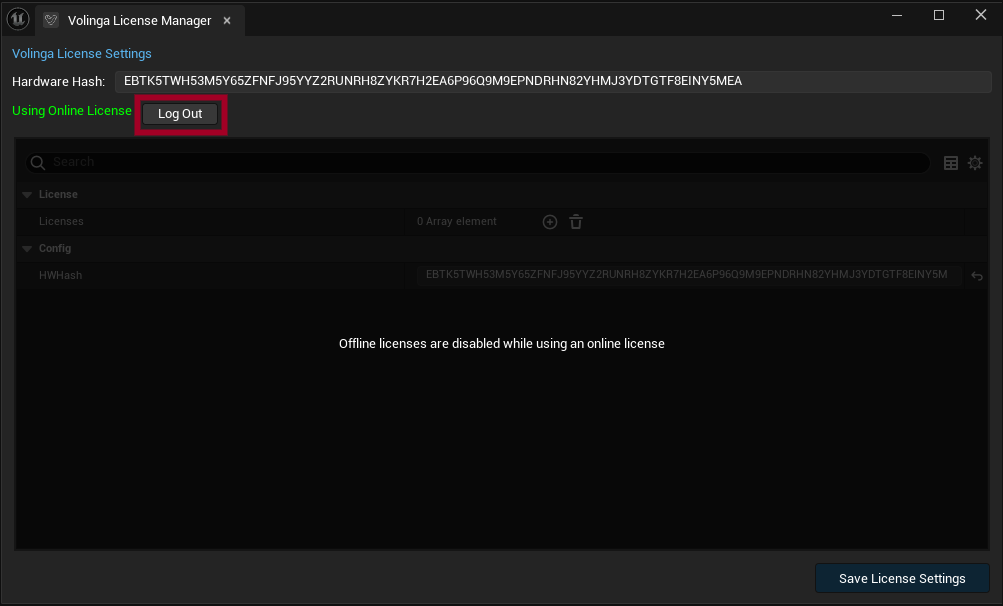Add an element to the Licenses array

coord(550,222)
